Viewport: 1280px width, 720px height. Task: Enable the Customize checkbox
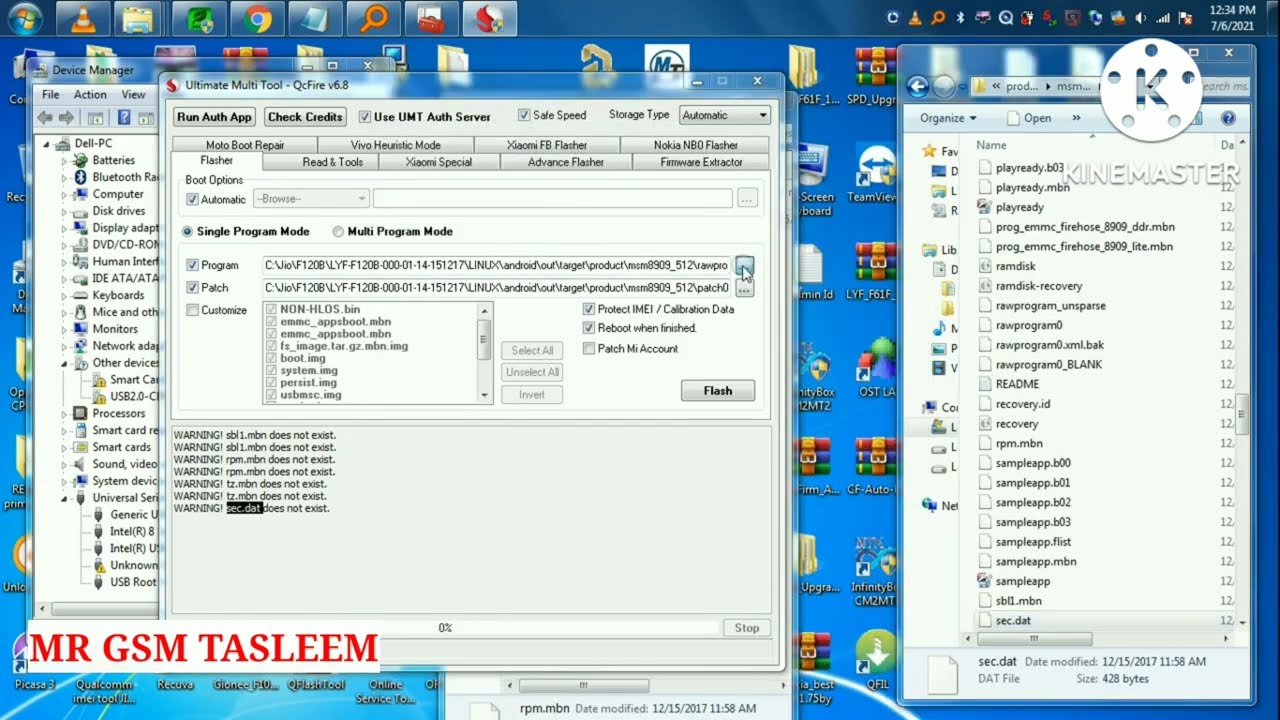click(x=193, y=311)
